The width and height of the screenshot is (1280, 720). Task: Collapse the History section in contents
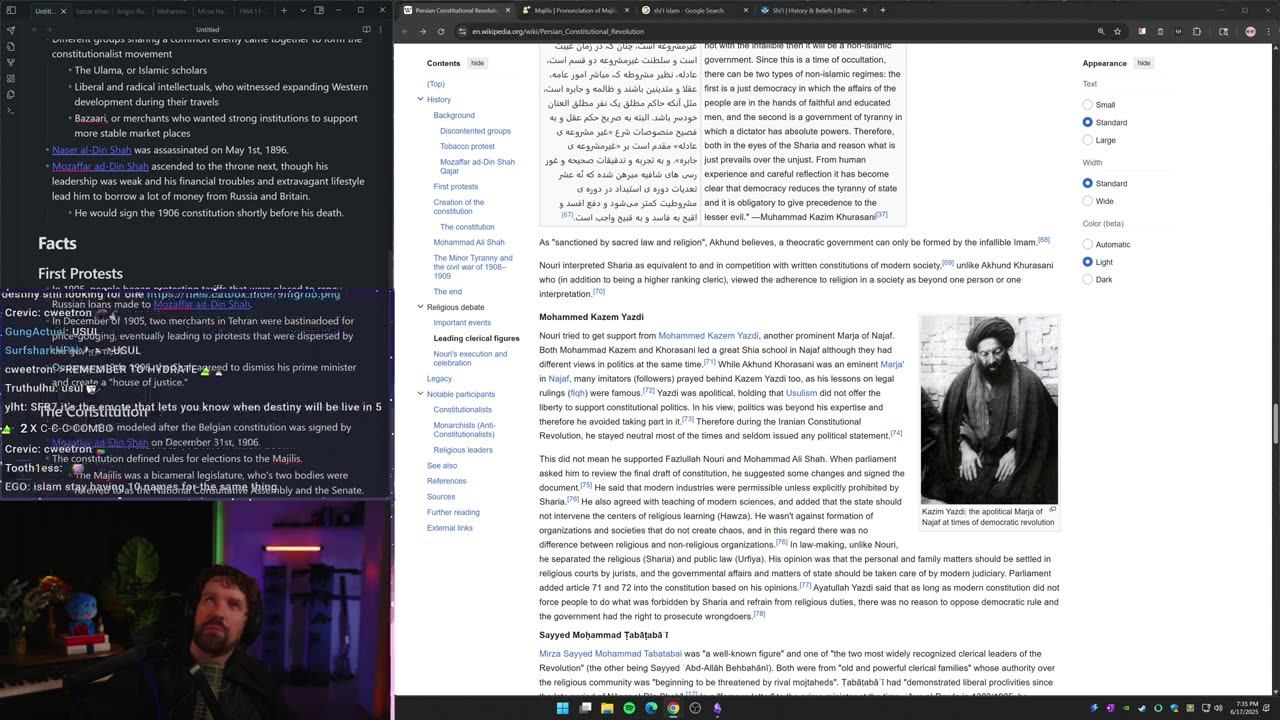pyautogui.click(x=420, y=99)
